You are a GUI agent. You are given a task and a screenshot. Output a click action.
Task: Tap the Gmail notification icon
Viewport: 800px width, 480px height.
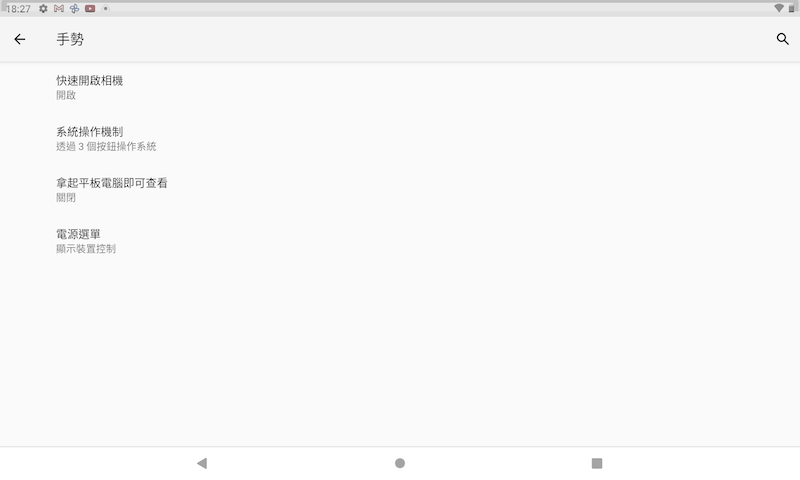pyautogui.click(x=59, y=9)
